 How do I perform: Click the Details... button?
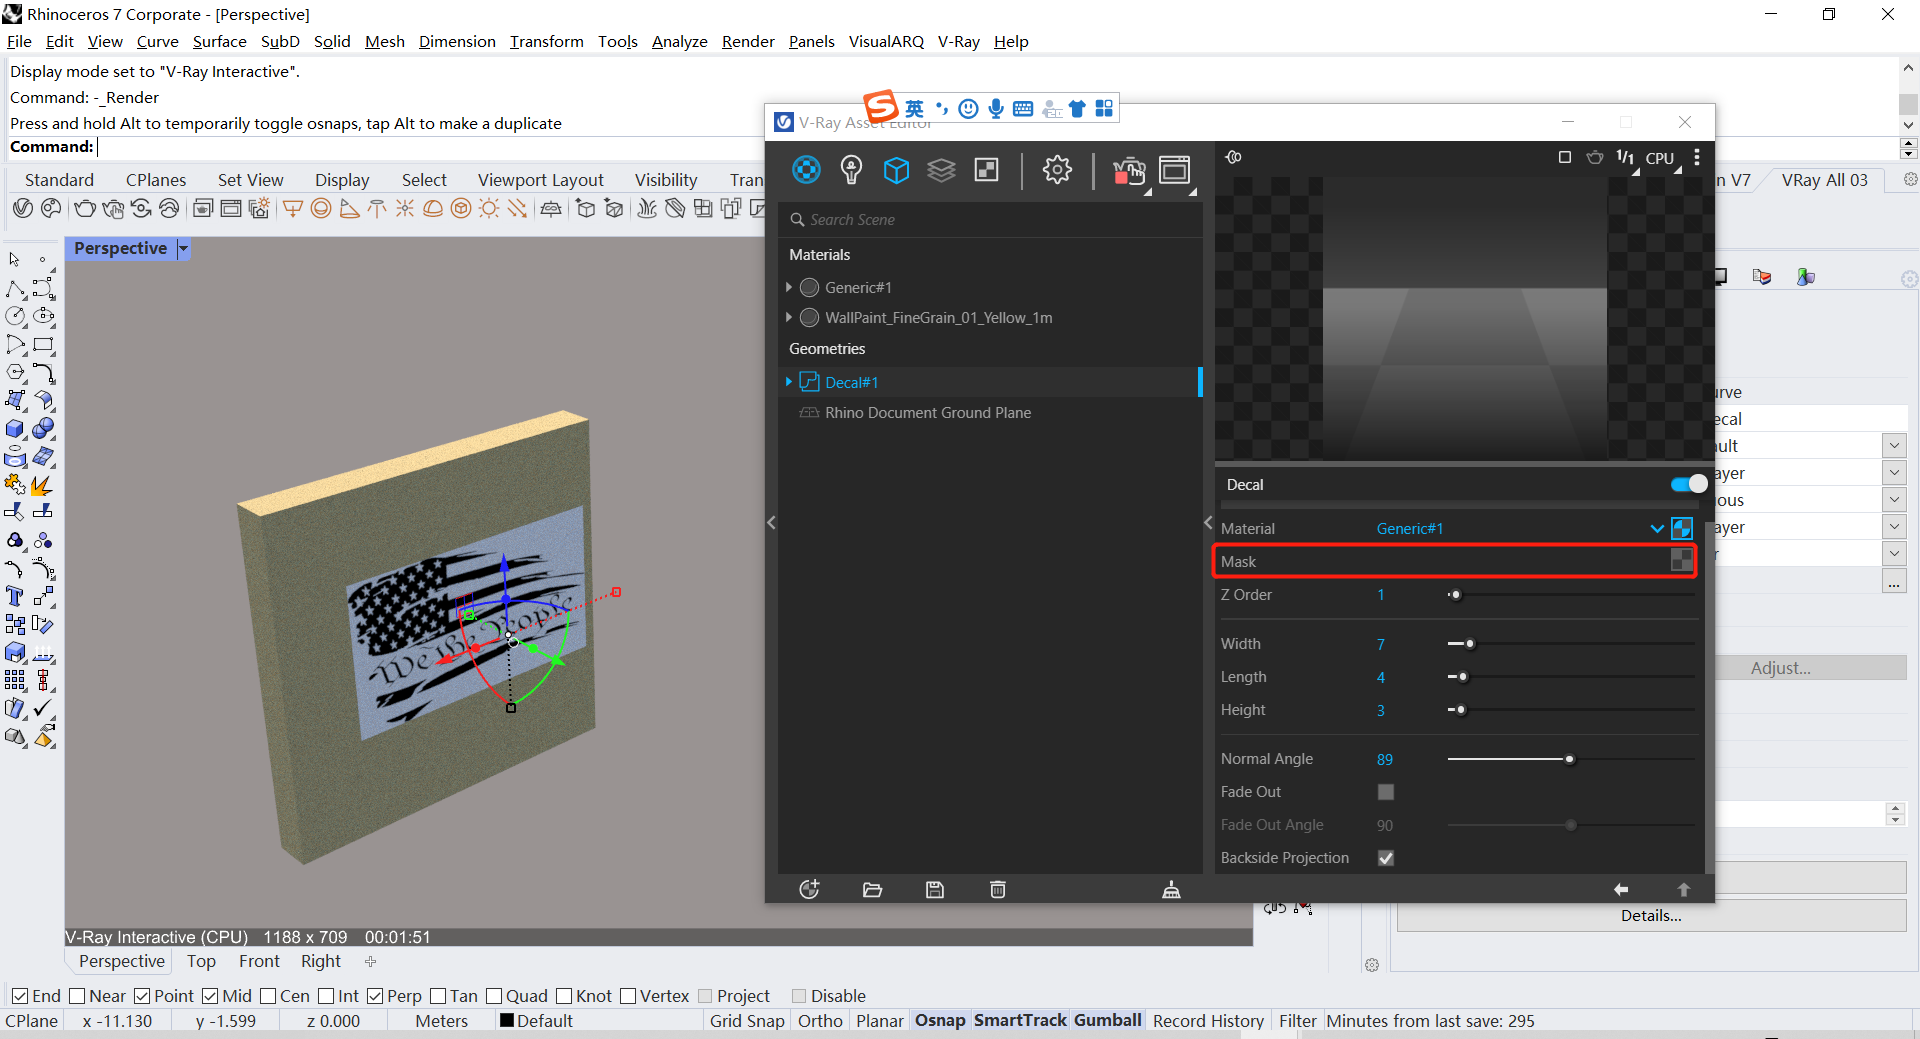[x=1651, y=915]
